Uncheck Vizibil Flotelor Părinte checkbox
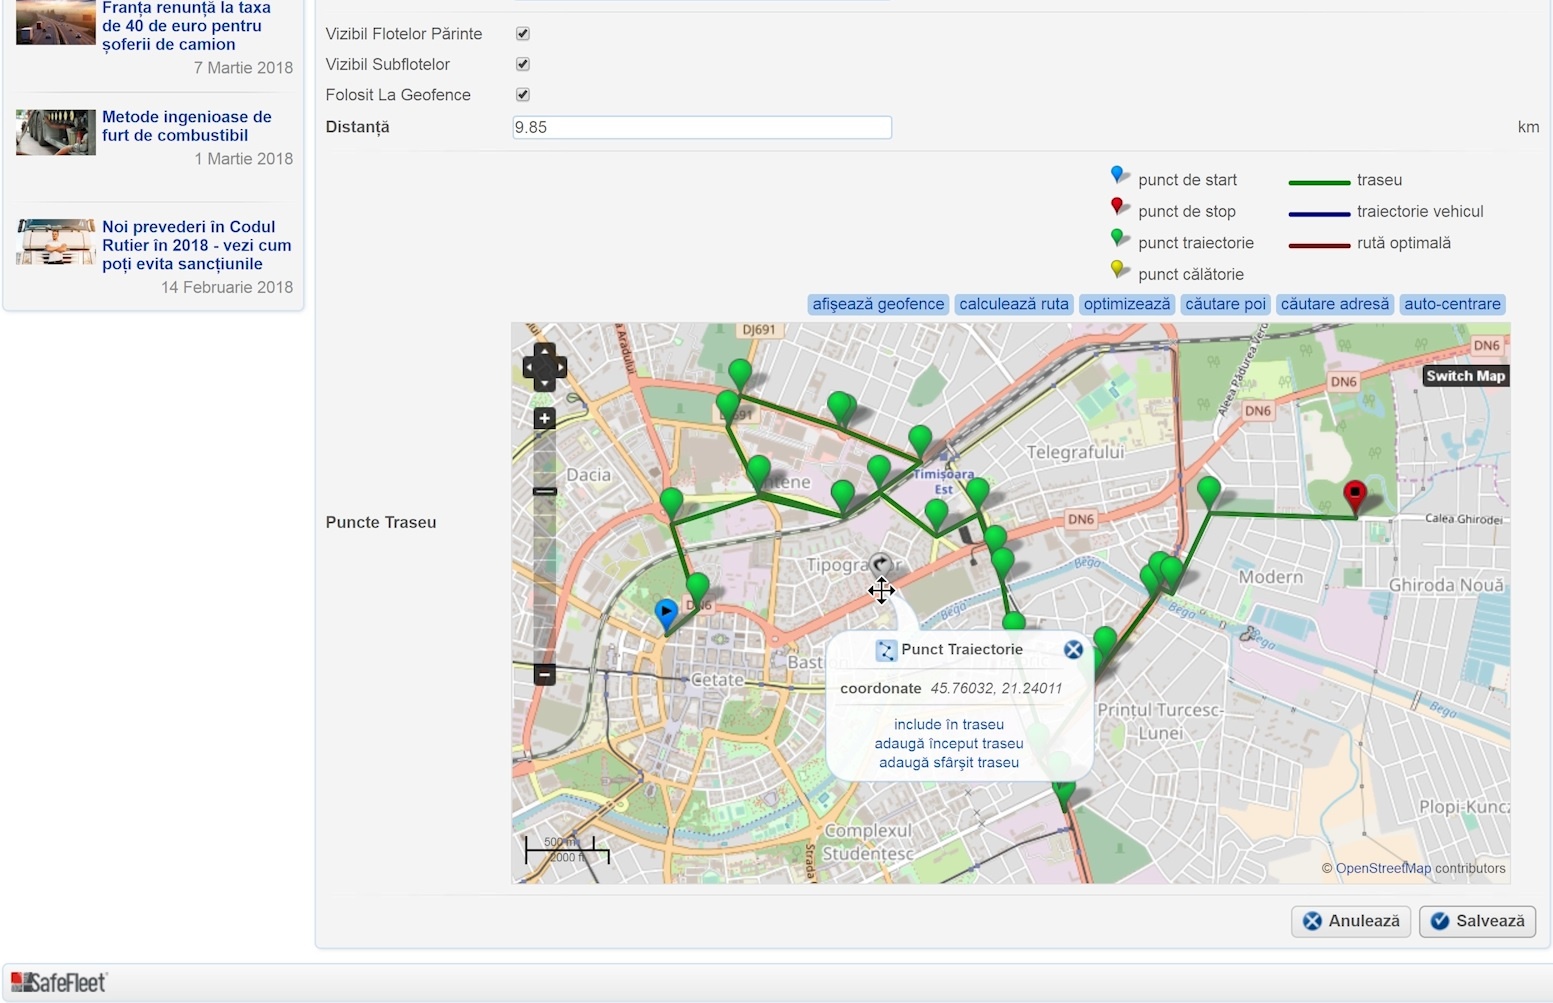This screenshot has height=1003, width=1553. [x=522, y=34]
